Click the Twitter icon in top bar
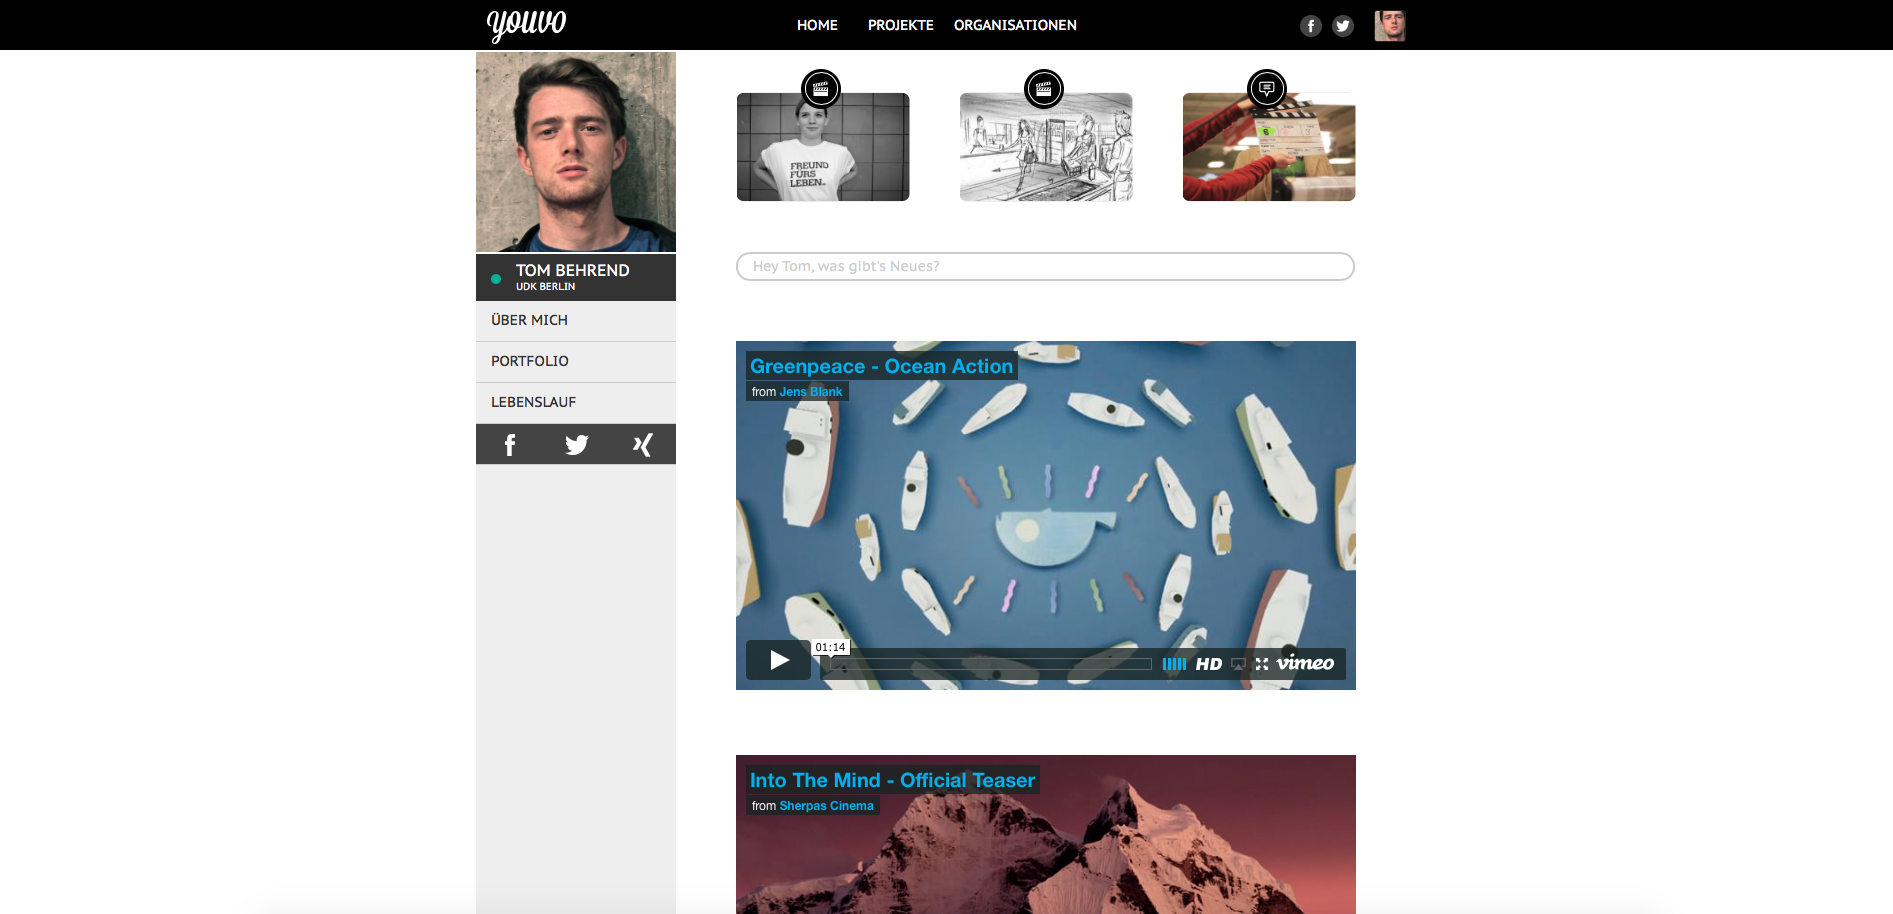The width and height of the screenshot is (1893, 914). coord(1343,26)
